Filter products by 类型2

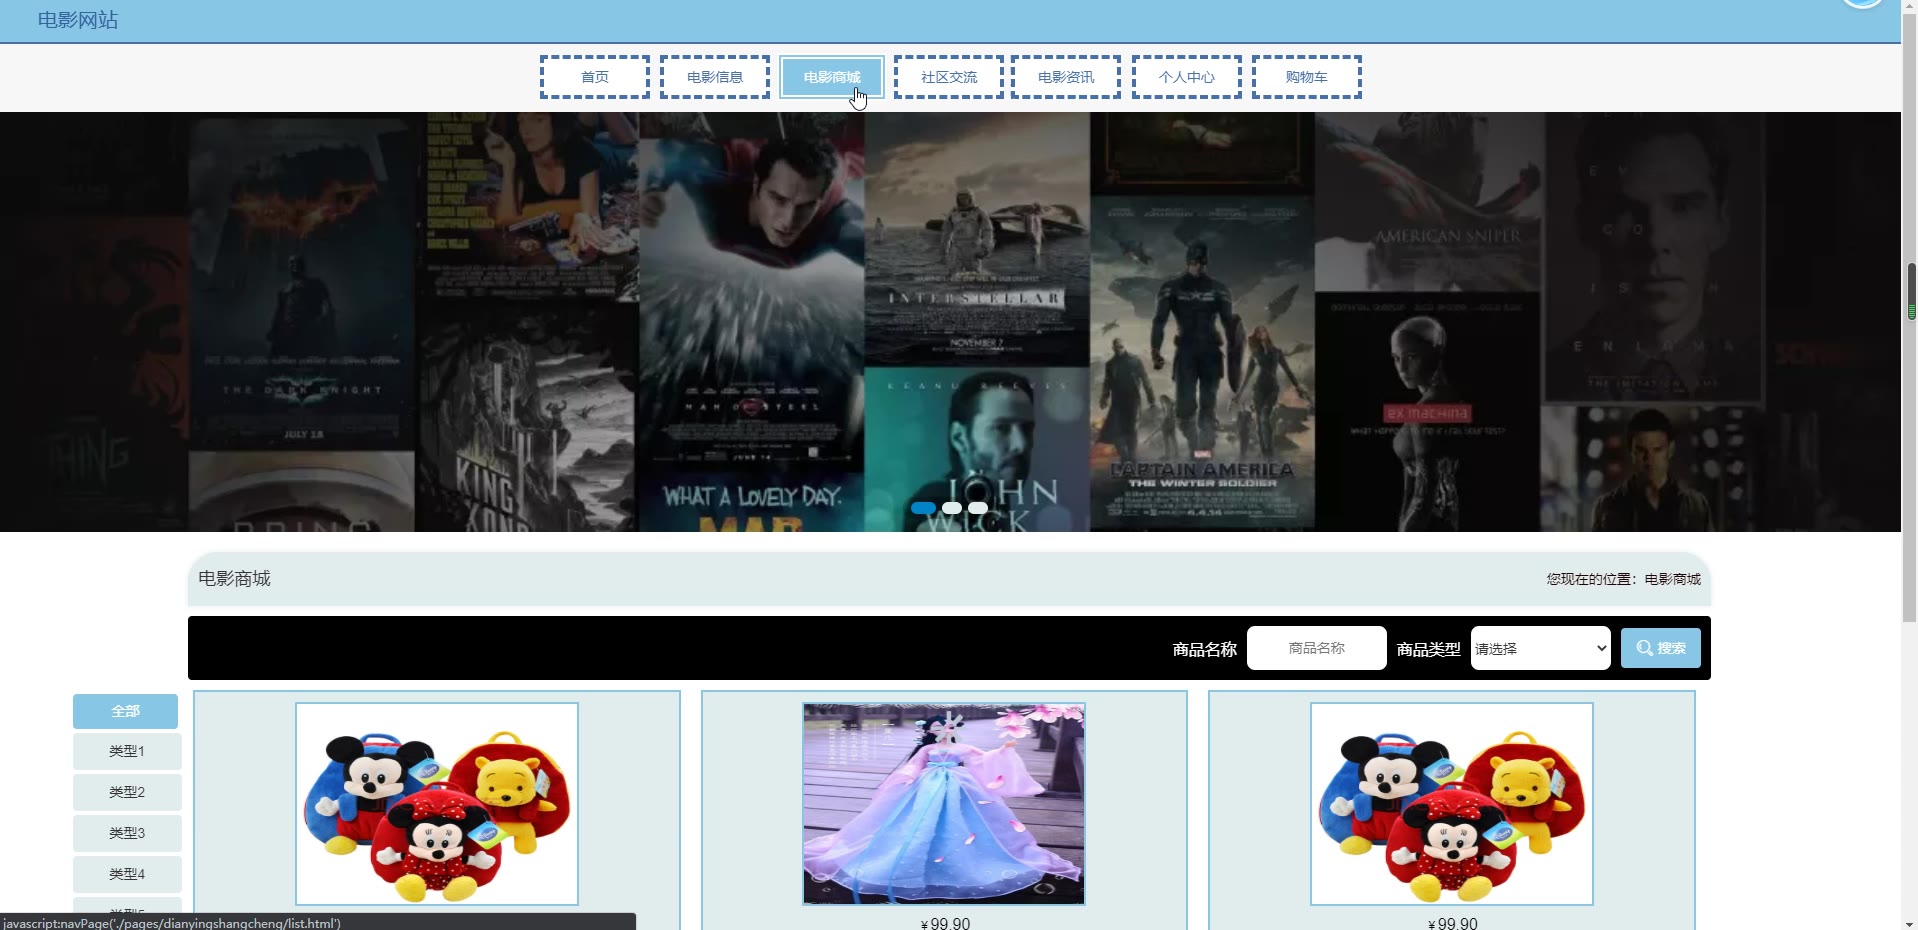click(x=127, y=792)
